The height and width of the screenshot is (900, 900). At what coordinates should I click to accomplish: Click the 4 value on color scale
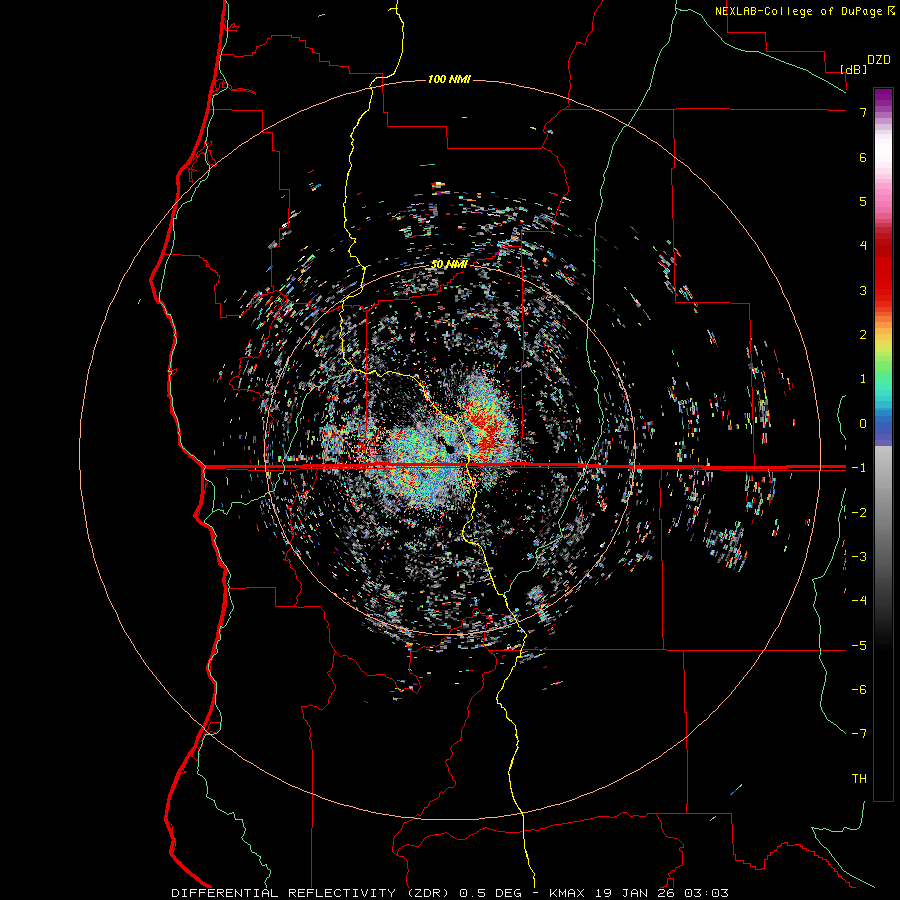pos(863,246)
